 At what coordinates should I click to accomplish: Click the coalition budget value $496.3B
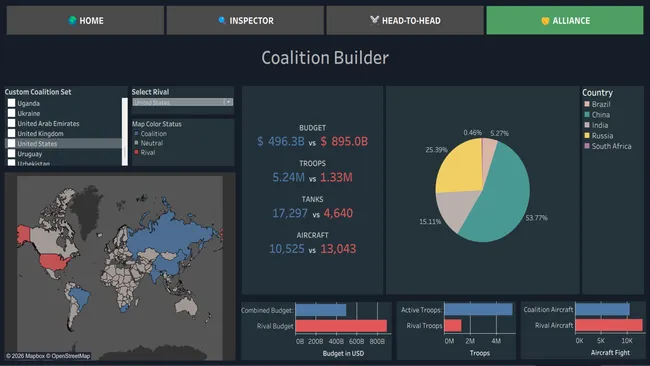click(x=281, y=142)
